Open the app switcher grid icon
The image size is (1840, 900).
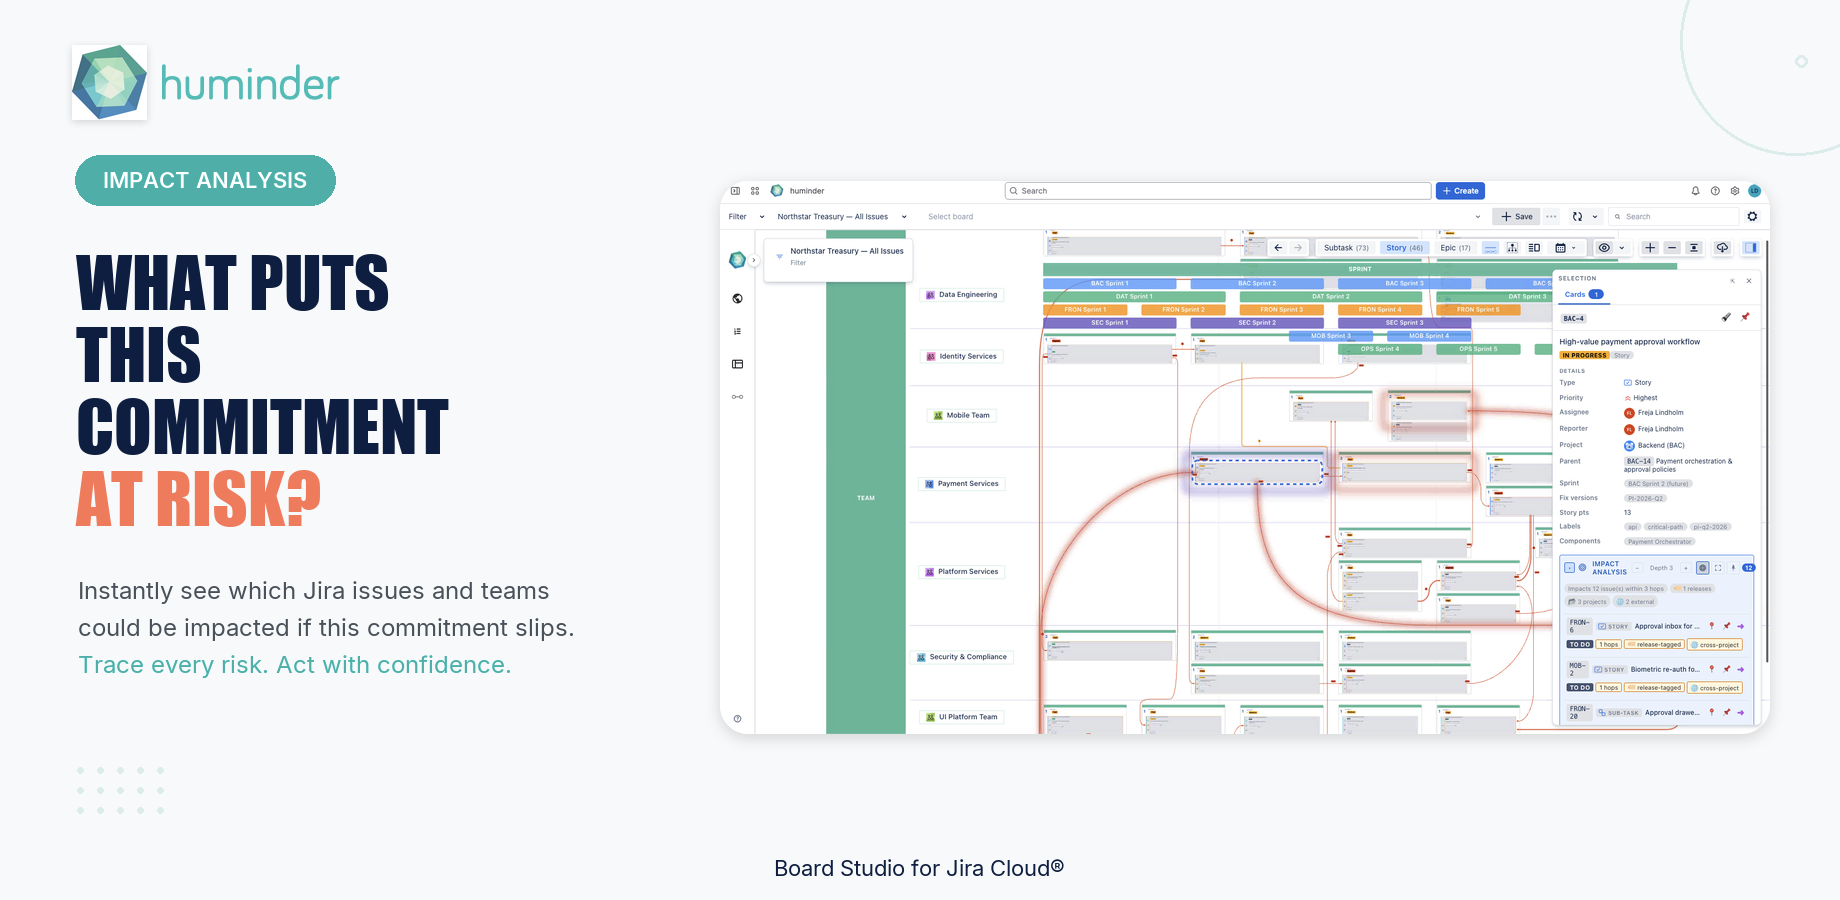click(x=755, y=191)
